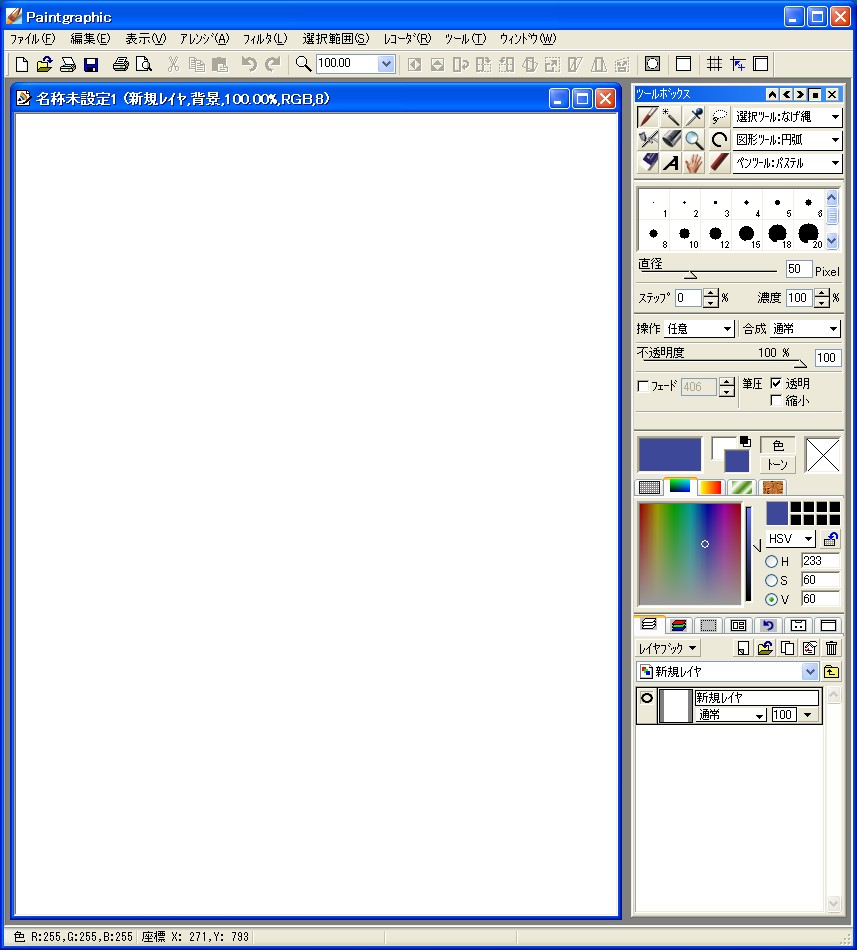Click the large foreground color swatch
This screenshot has height=950, width=857.
(670, 454)
